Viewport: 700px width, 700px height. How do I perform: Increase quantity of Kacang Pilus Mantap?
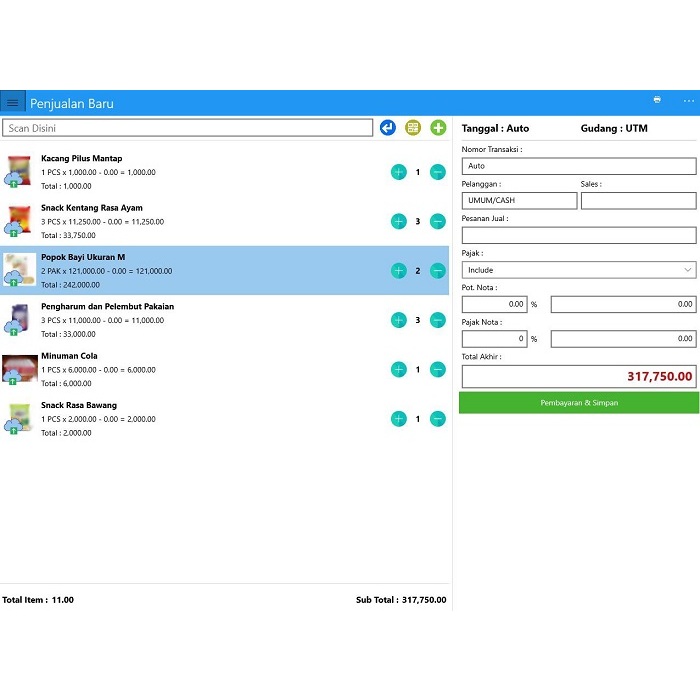[399, 172]
